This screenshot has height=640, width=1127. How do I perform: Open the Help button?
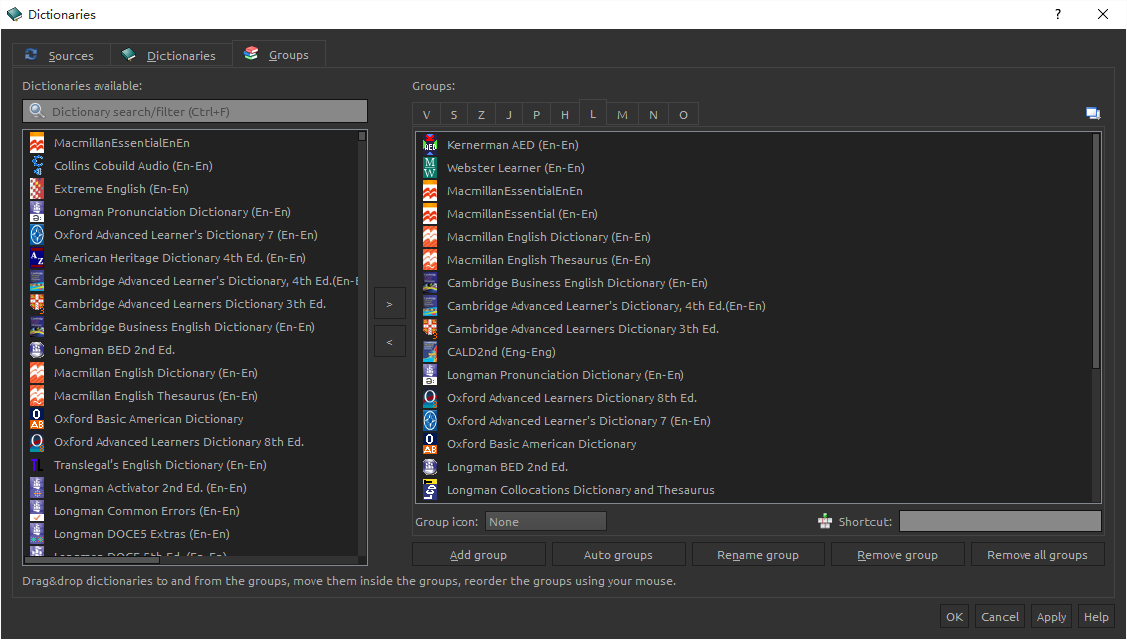(x=1095, y=616)
